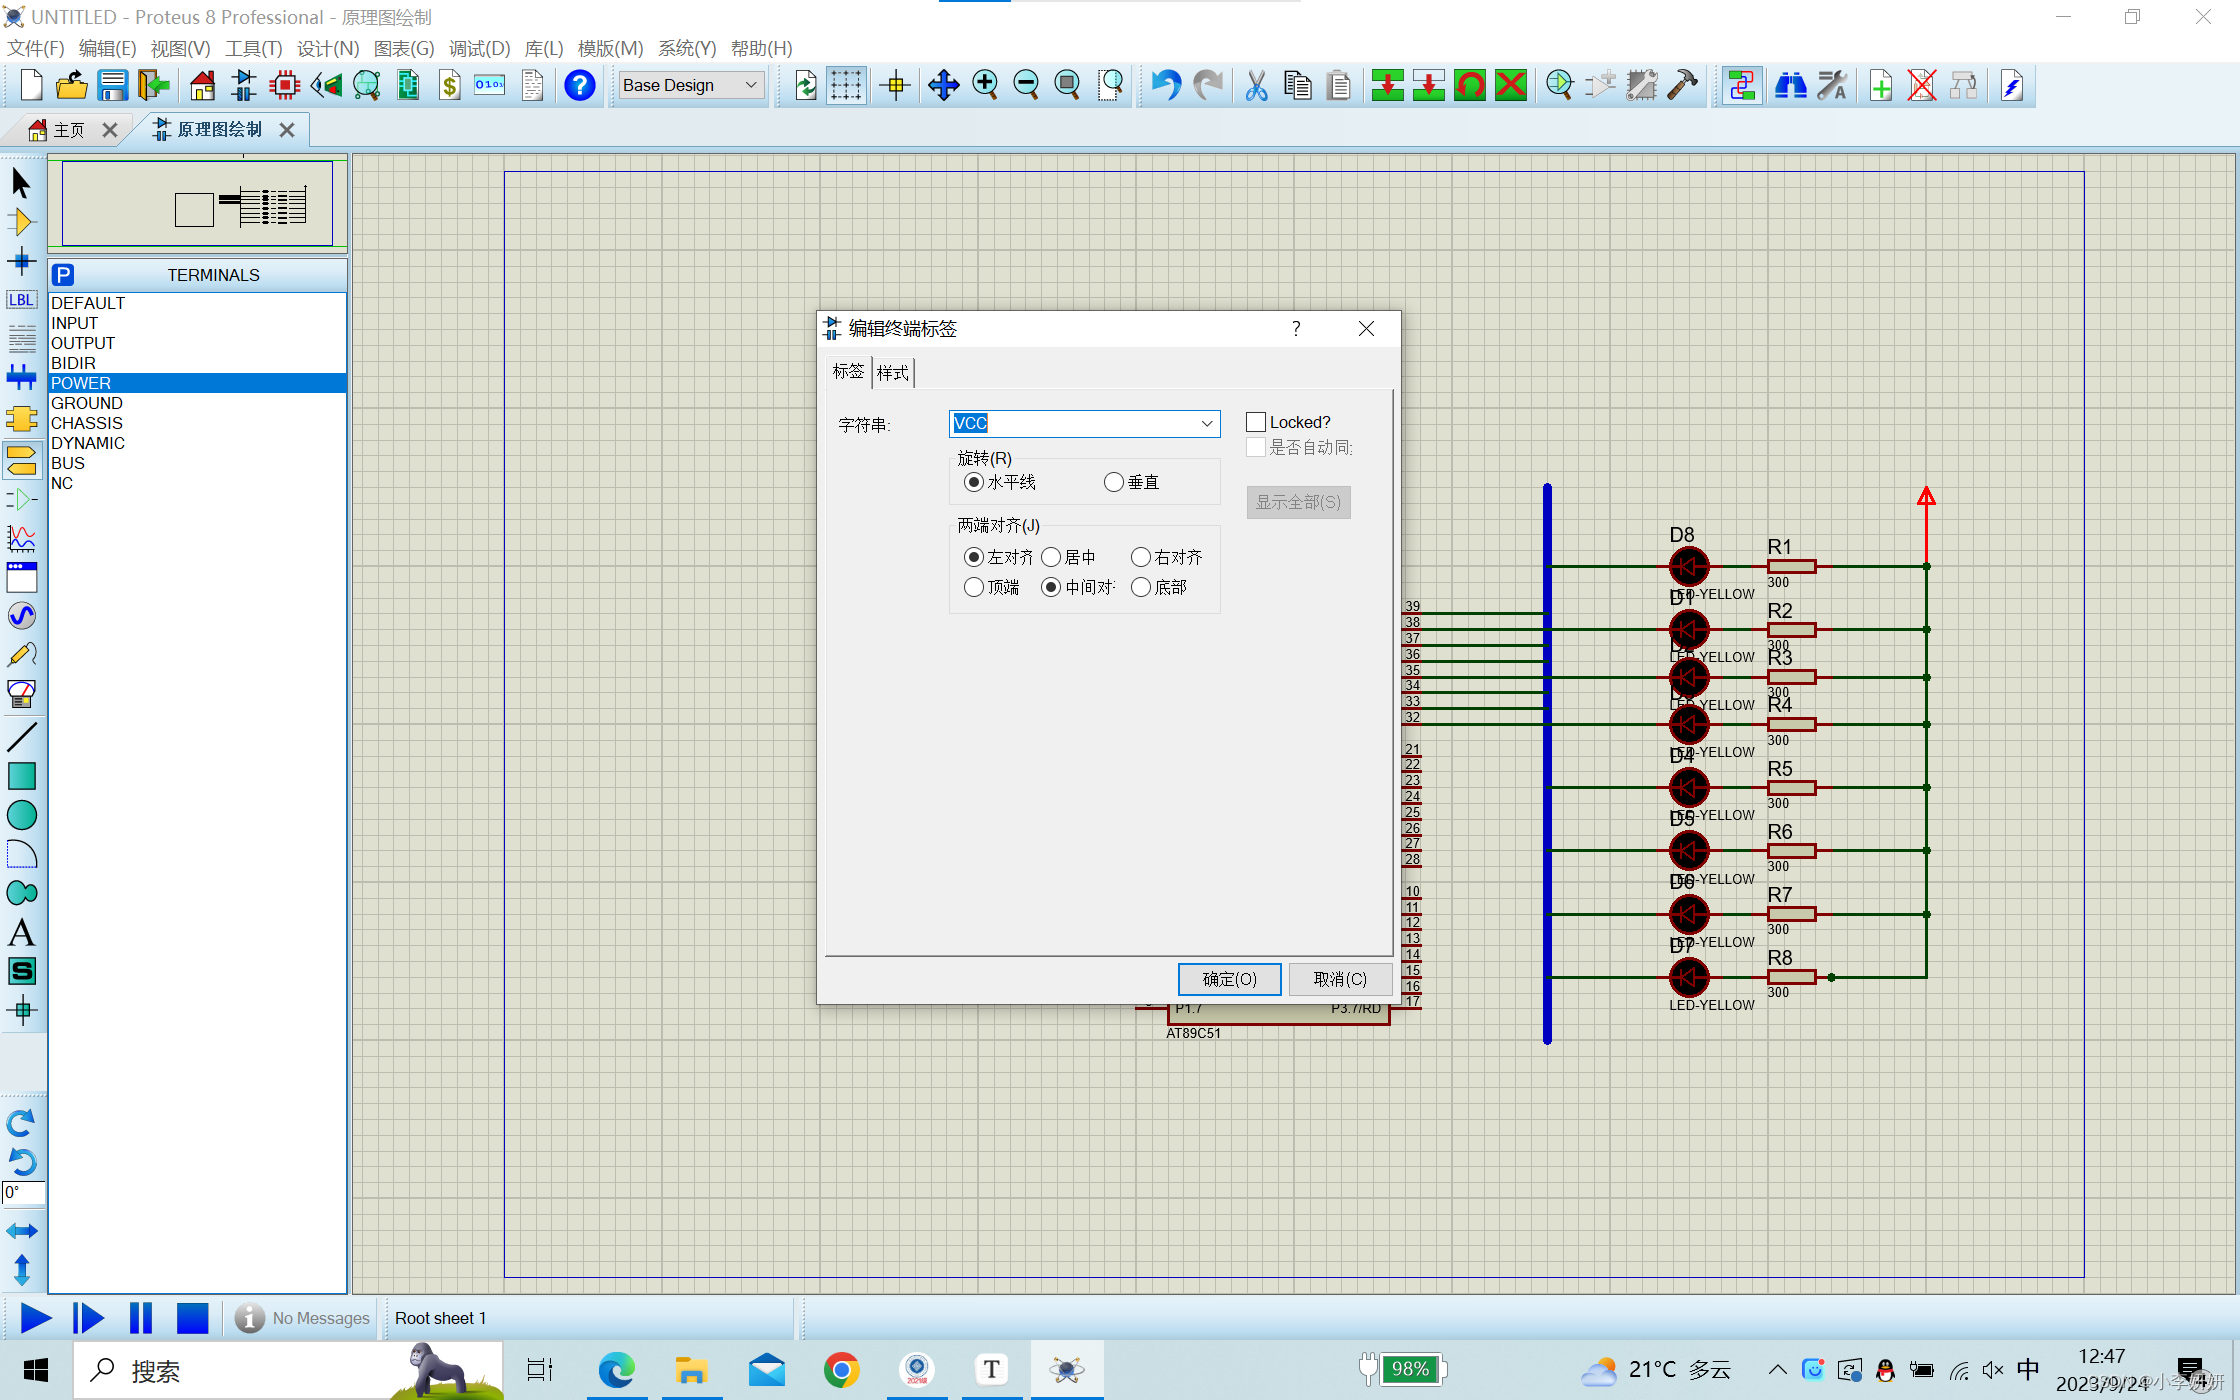This screenshot has width=2240, height=1400.
Task: Click the 确定(O) button
Action: point(1229,979)
